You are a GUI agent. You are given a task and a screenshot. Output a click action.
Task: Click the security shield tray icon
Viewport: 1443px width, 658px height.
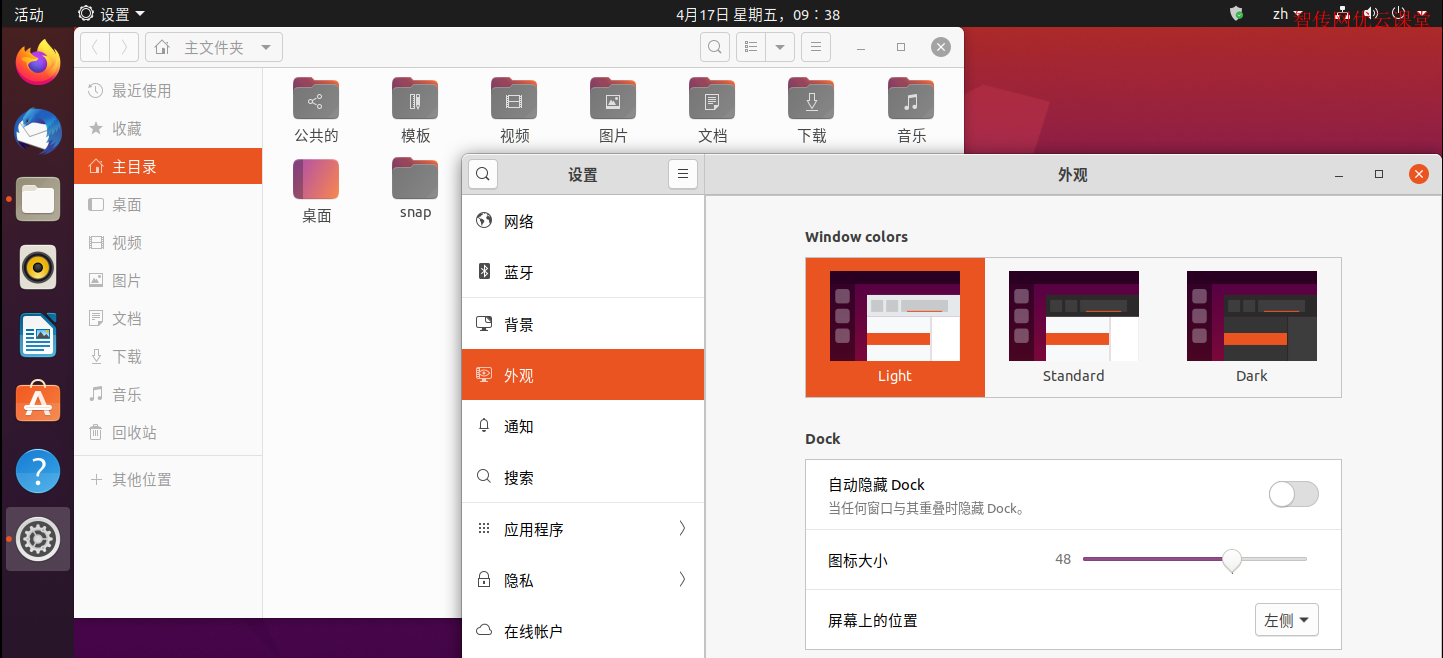tap(1236, 14)
